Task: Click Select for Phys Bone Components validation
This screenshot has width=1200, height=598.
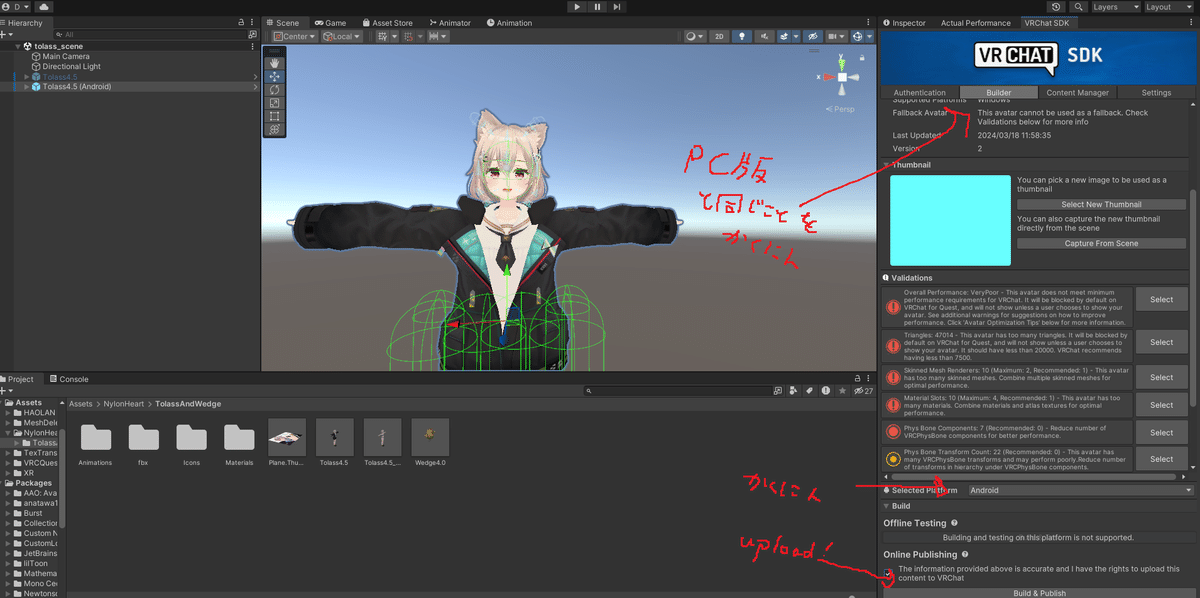Action: (1161, 432)
